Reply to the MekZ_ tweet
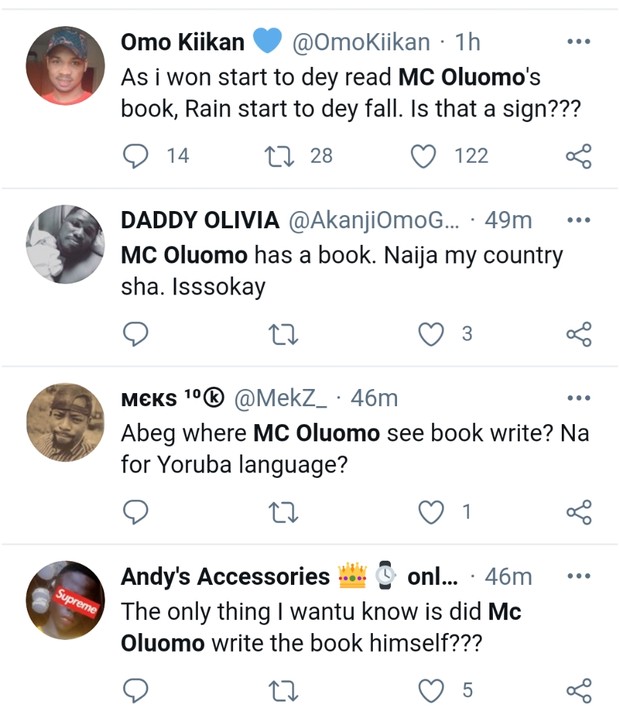 point(135,512)
